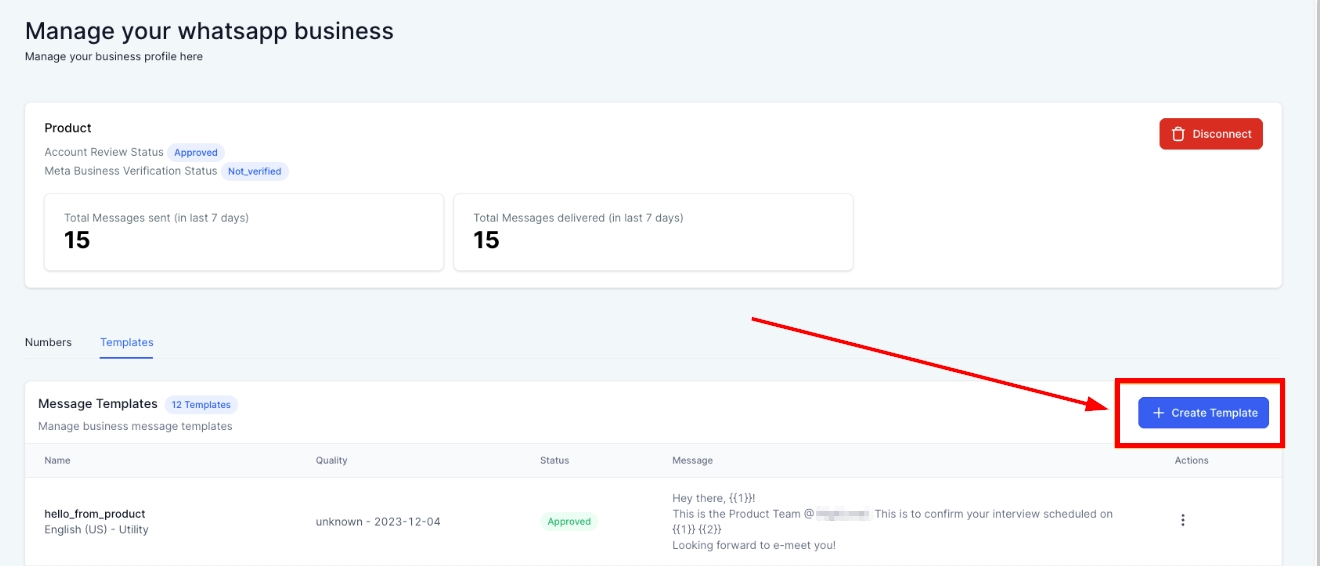Click the red Disconnect button label
This screenshot has width=1320, height=566.
(1221, 134)
